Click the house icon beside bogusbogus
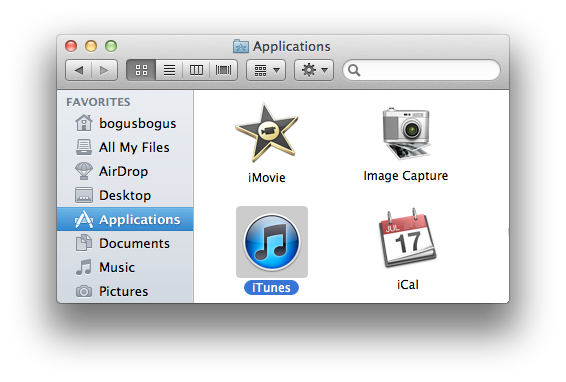 [x=84, y=123]
